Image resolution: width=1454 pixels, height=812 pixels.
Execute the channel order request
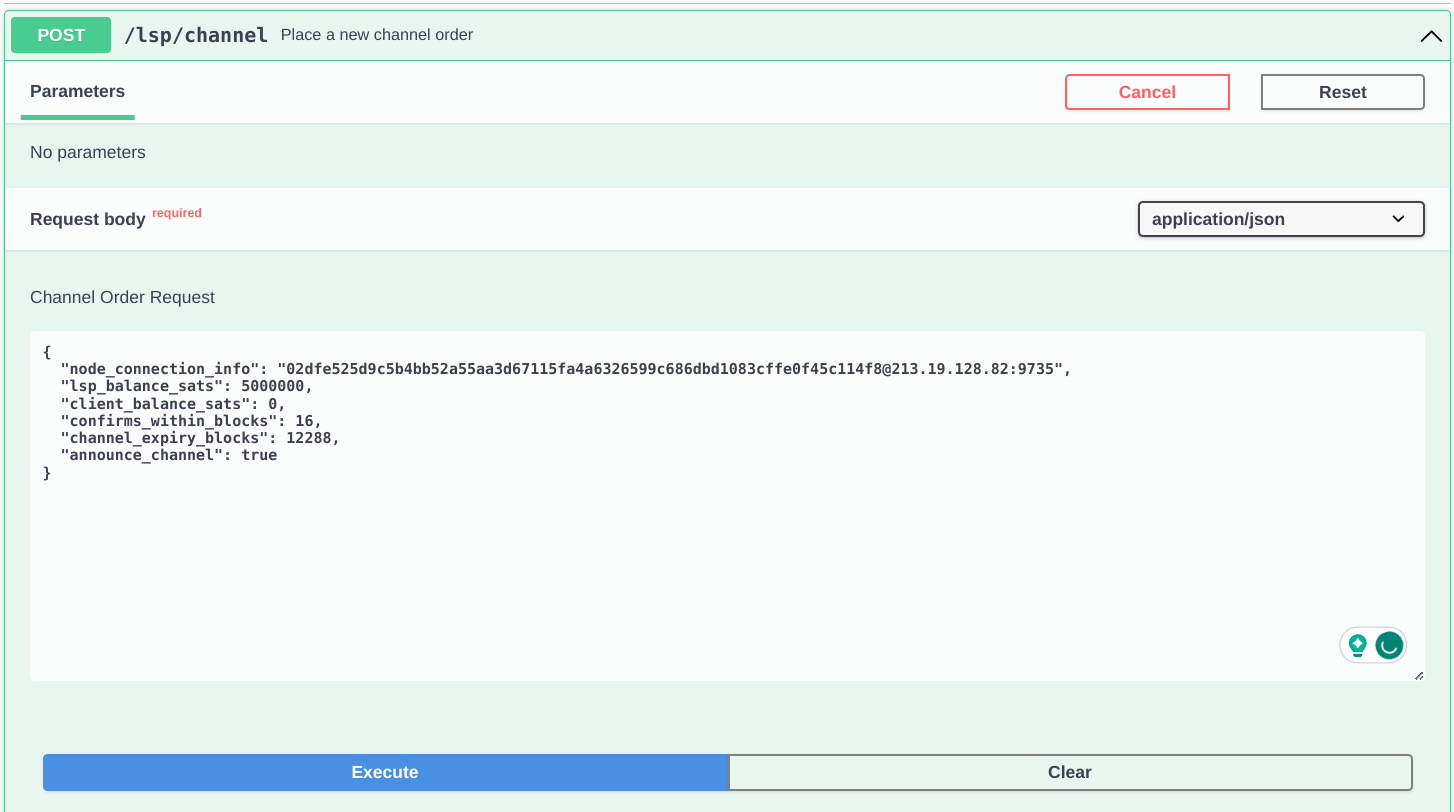(385, 772)
